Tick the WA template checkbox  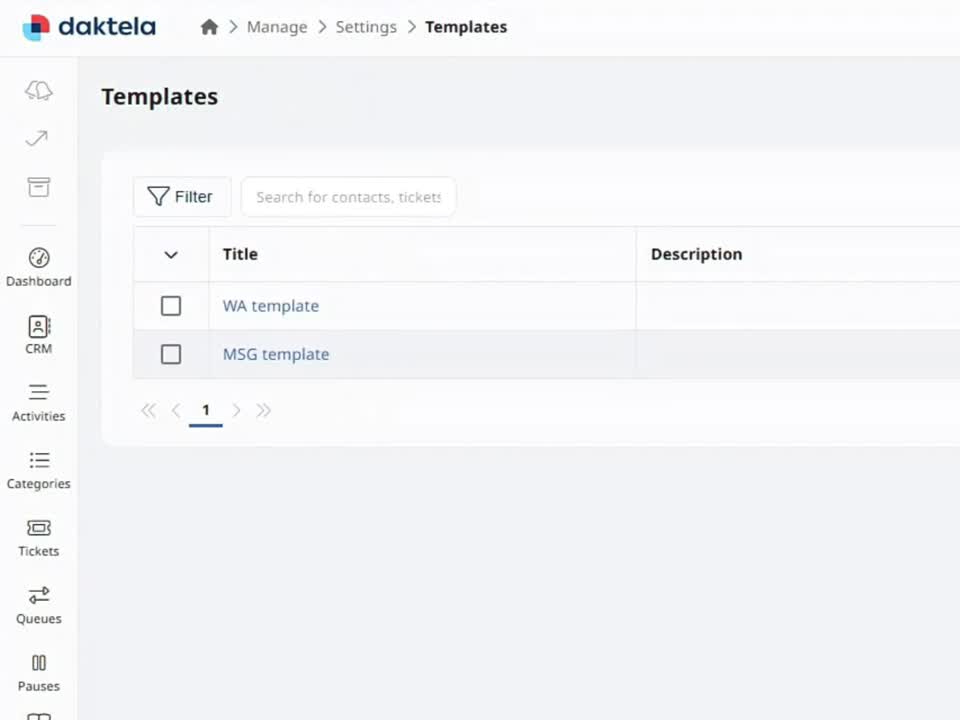[x=171, y=306]
